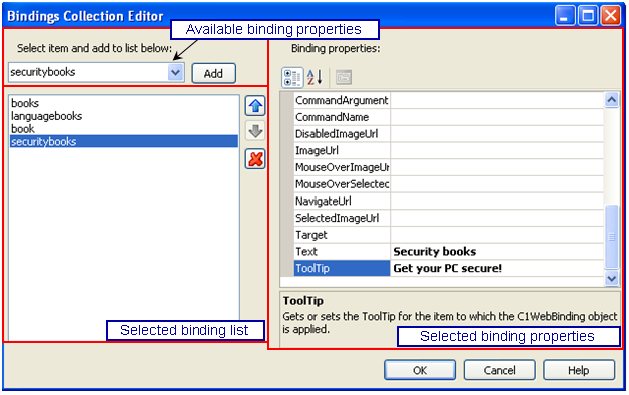
Task: Select the SelectedImageUrl property row
Action: pos(448,218)
